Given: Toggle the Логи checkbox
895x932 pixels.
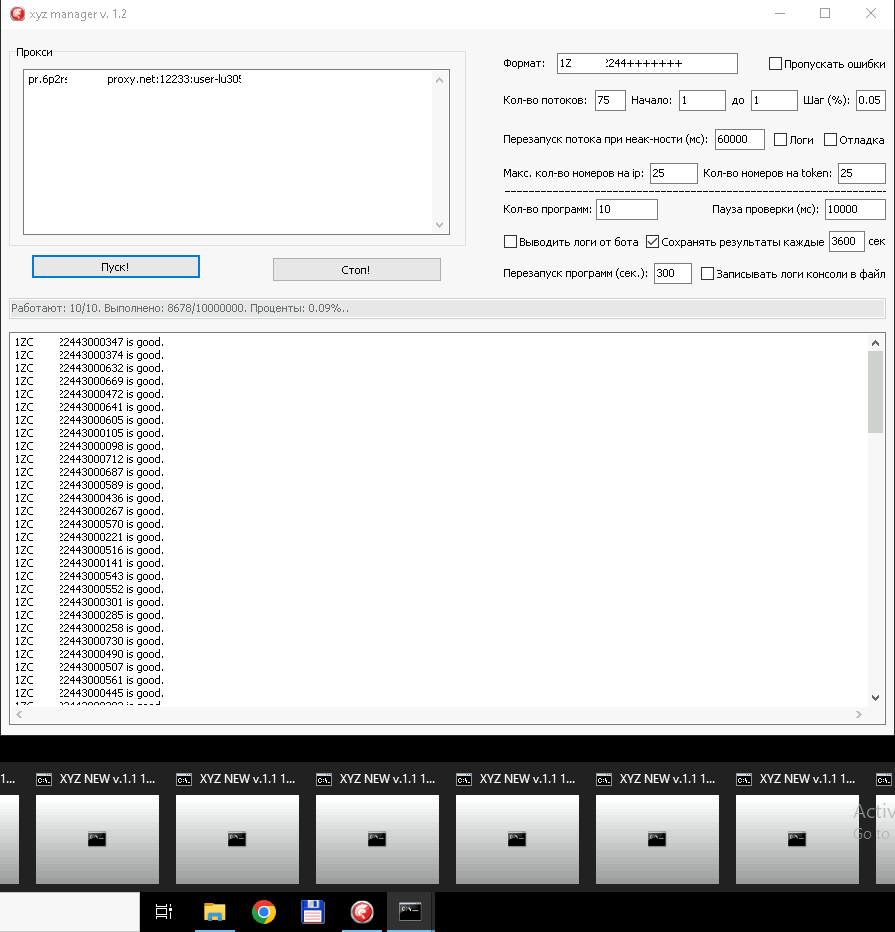Looking at the screenshot, I should (780, 140).
